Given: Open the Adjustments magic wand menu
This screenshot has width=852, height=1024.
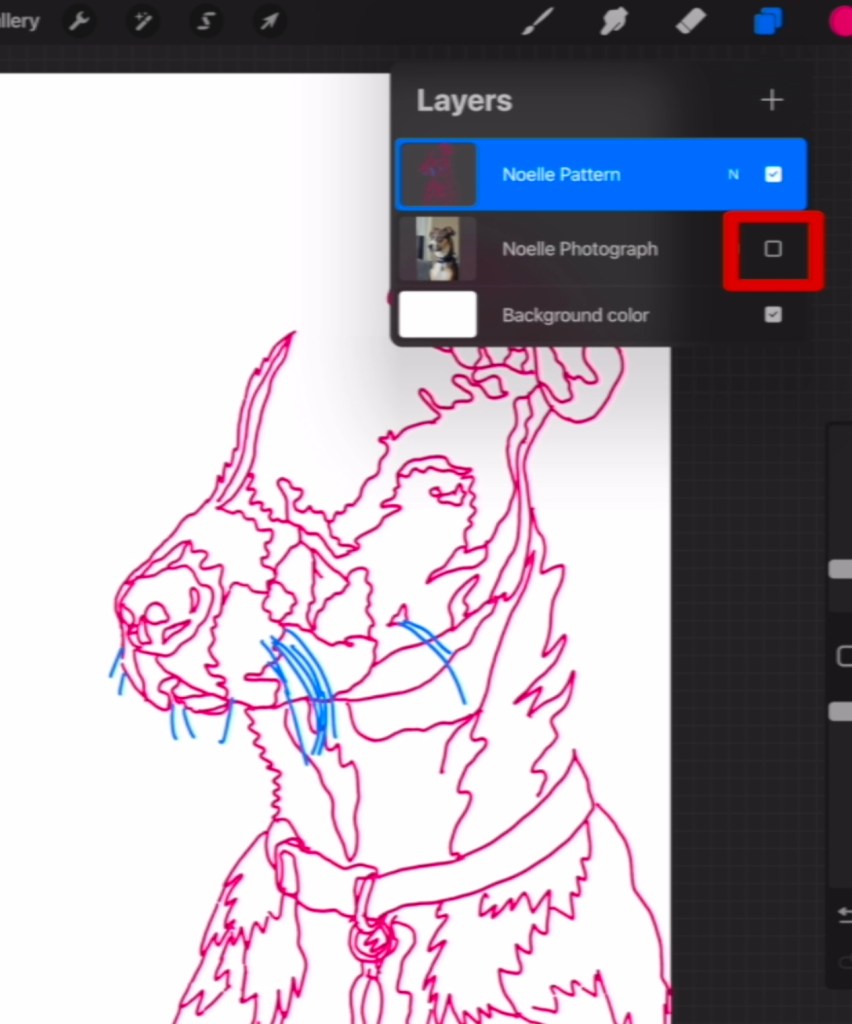Looking at the screenshot, I should pyautogui.click(x=142, y=21).
